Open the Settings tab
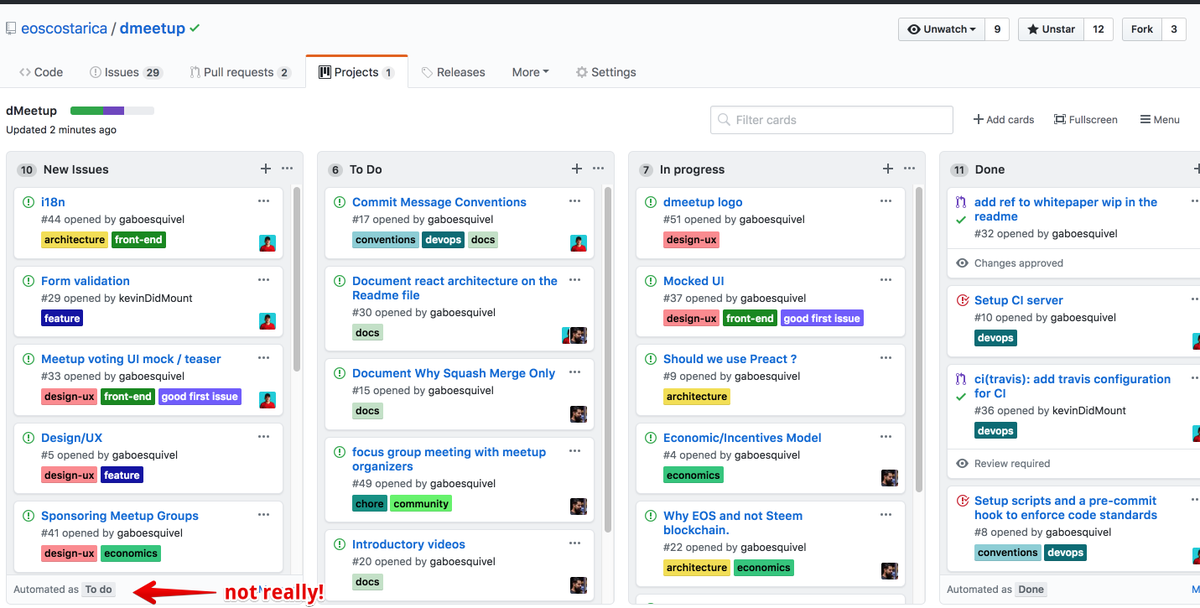The image size is (1200, 608). tap(606, 72)
